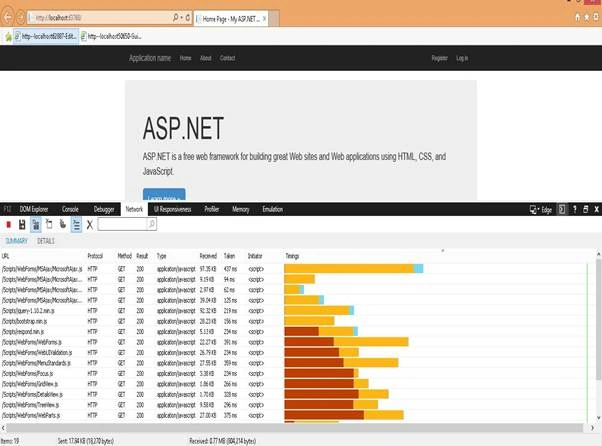Click the Application name brand link
The image size is (602, 446).
150,58
